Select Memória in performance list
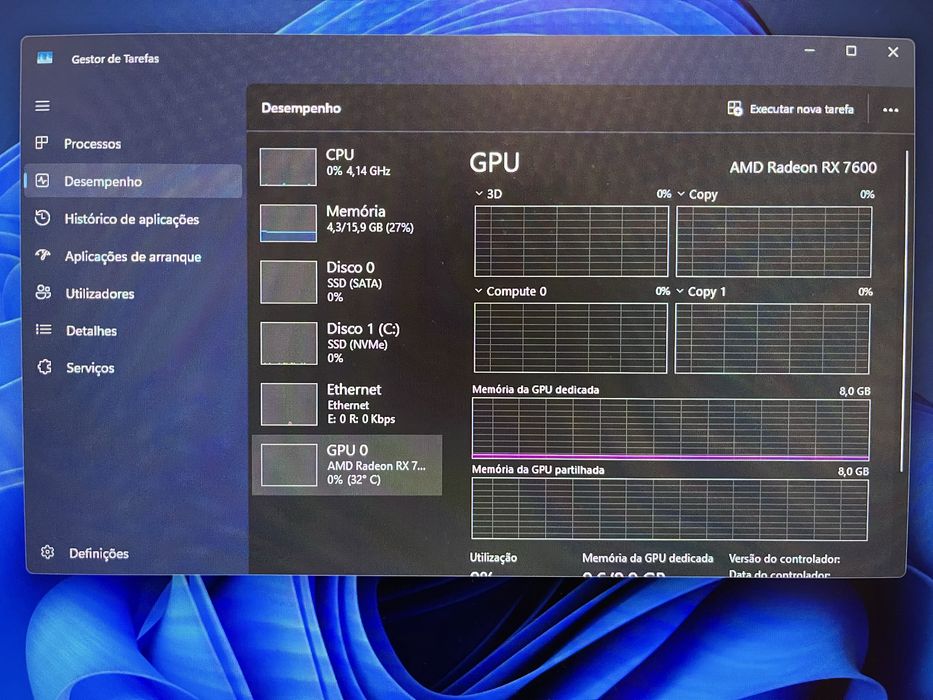Screen dimensions: 933x700 [347, 223]
